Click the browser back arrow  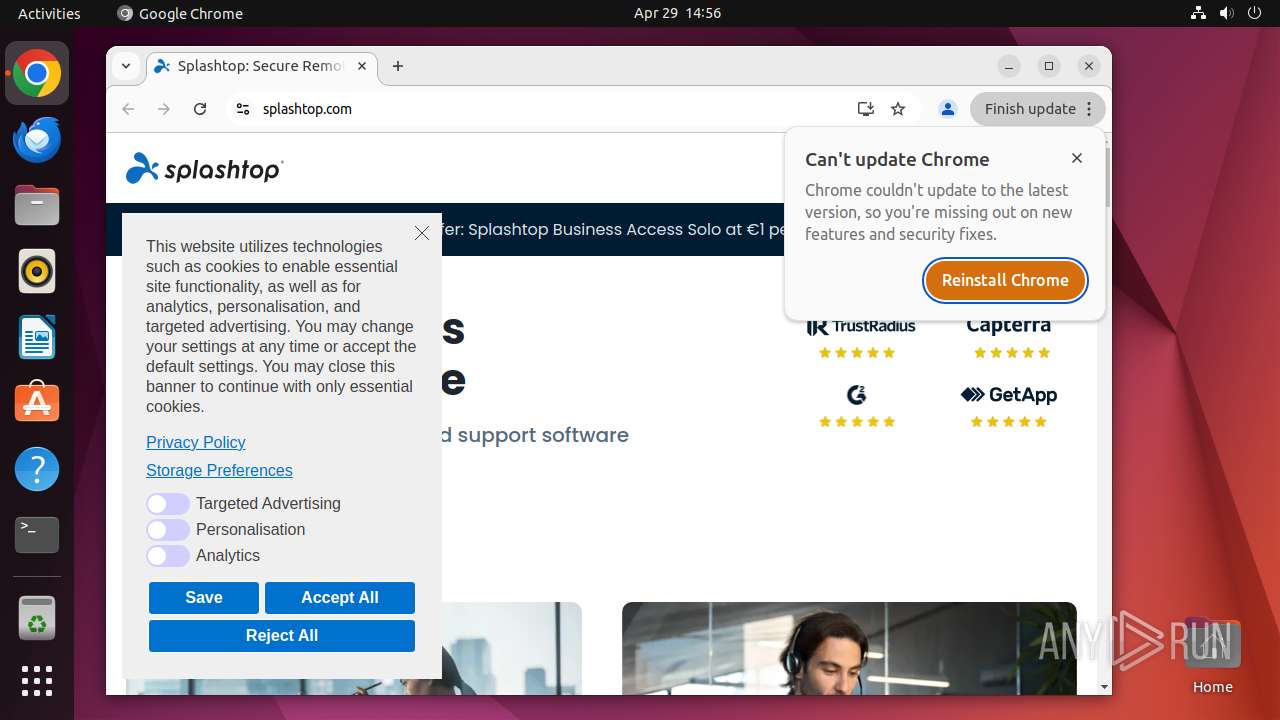128,109
